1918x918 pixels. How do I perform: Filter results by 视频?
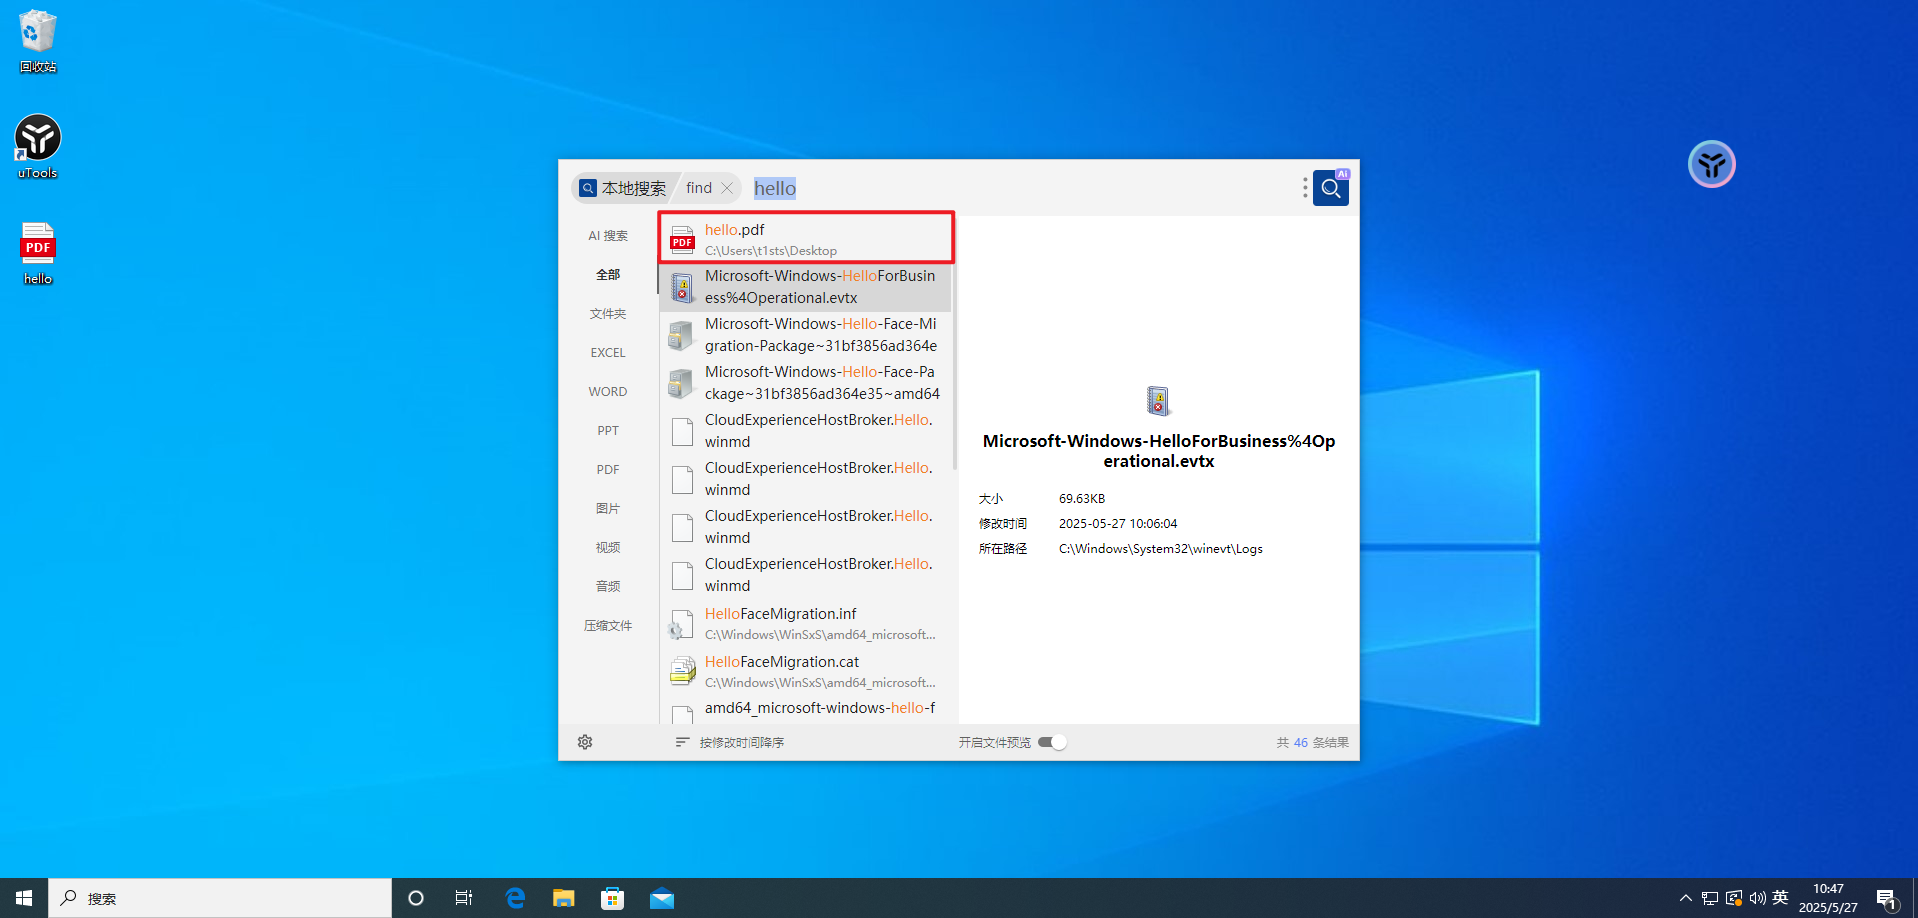608,548
